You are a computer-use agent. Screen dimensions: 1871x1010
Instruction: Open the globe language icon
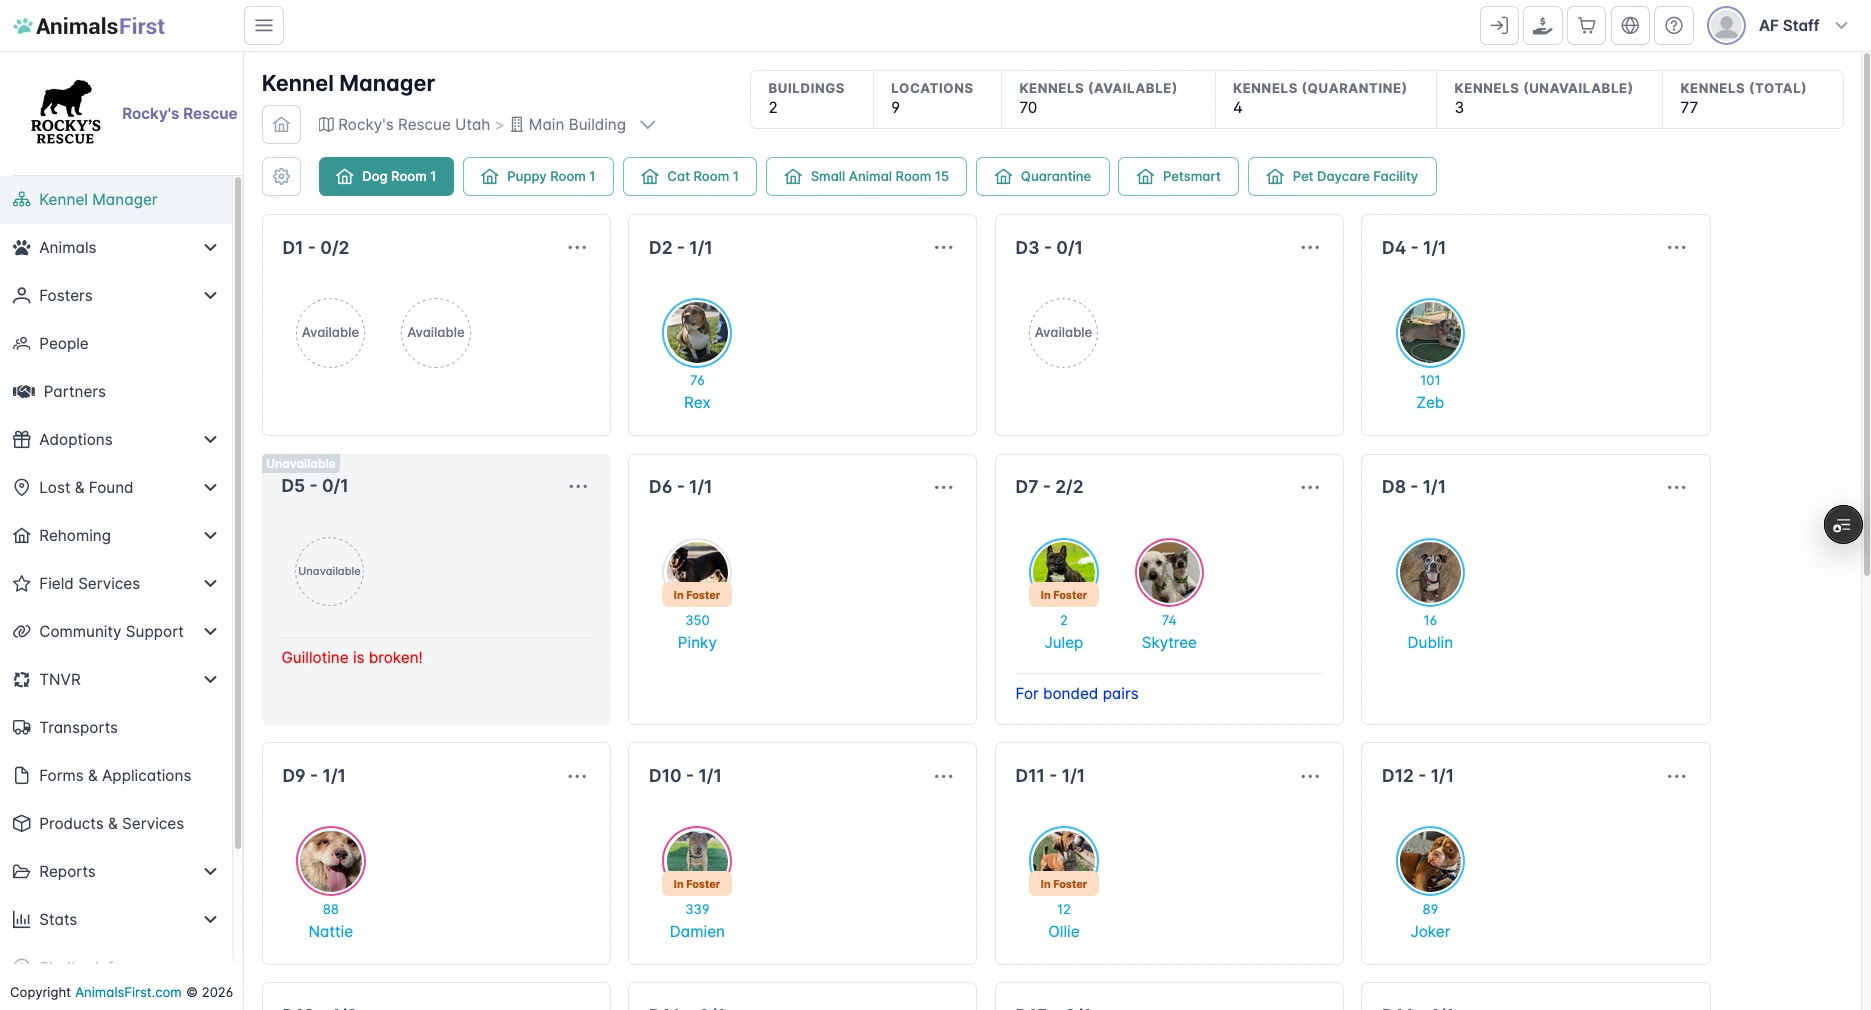pyautogui.click(x=1630, y=26)
